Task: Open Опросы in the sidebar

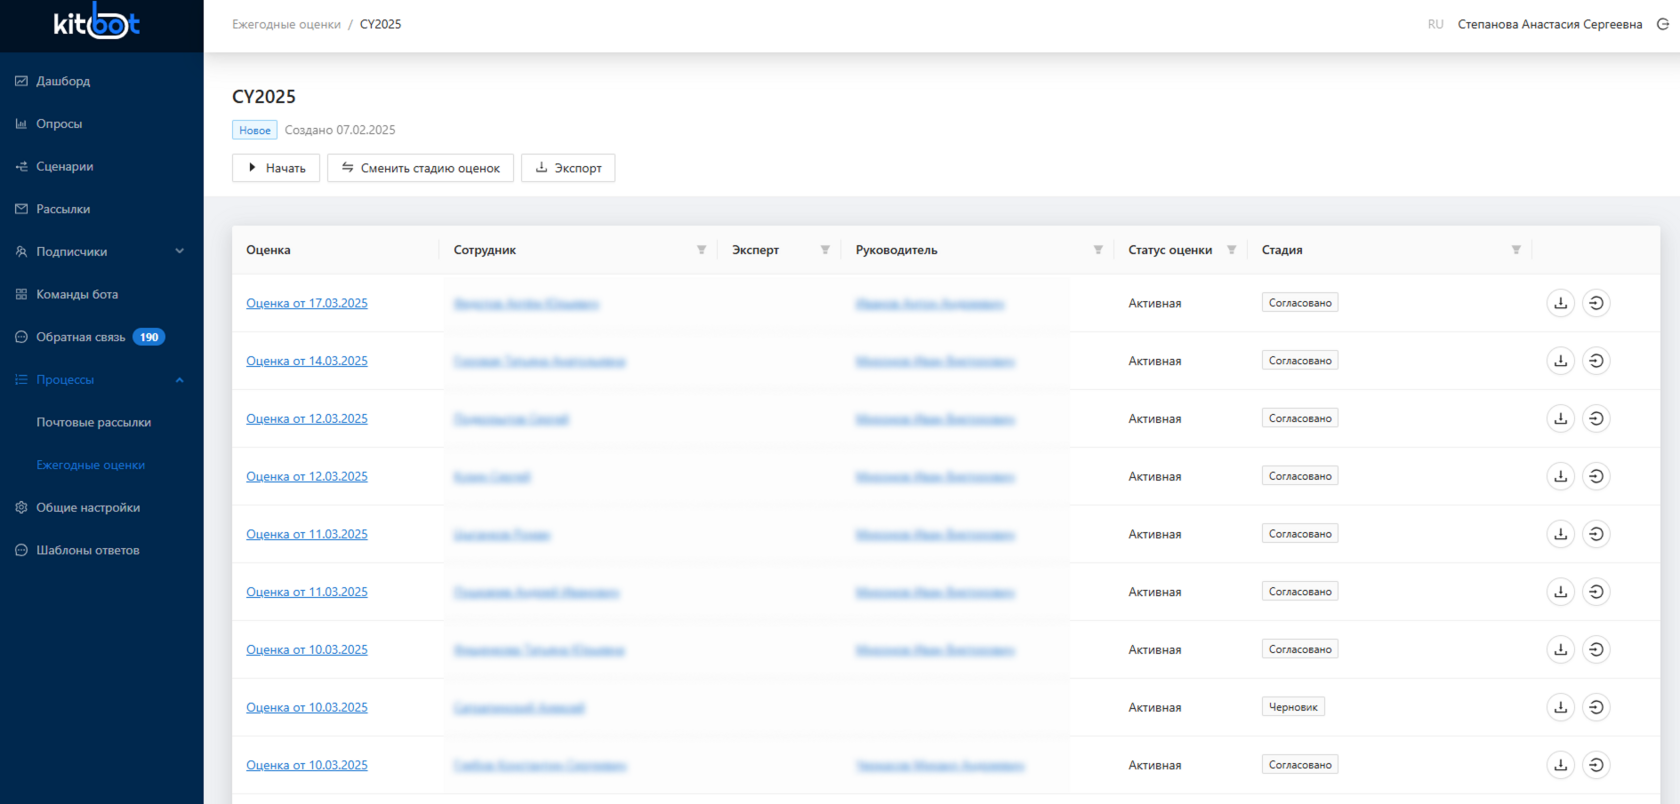Action: [x=59, y=124]
